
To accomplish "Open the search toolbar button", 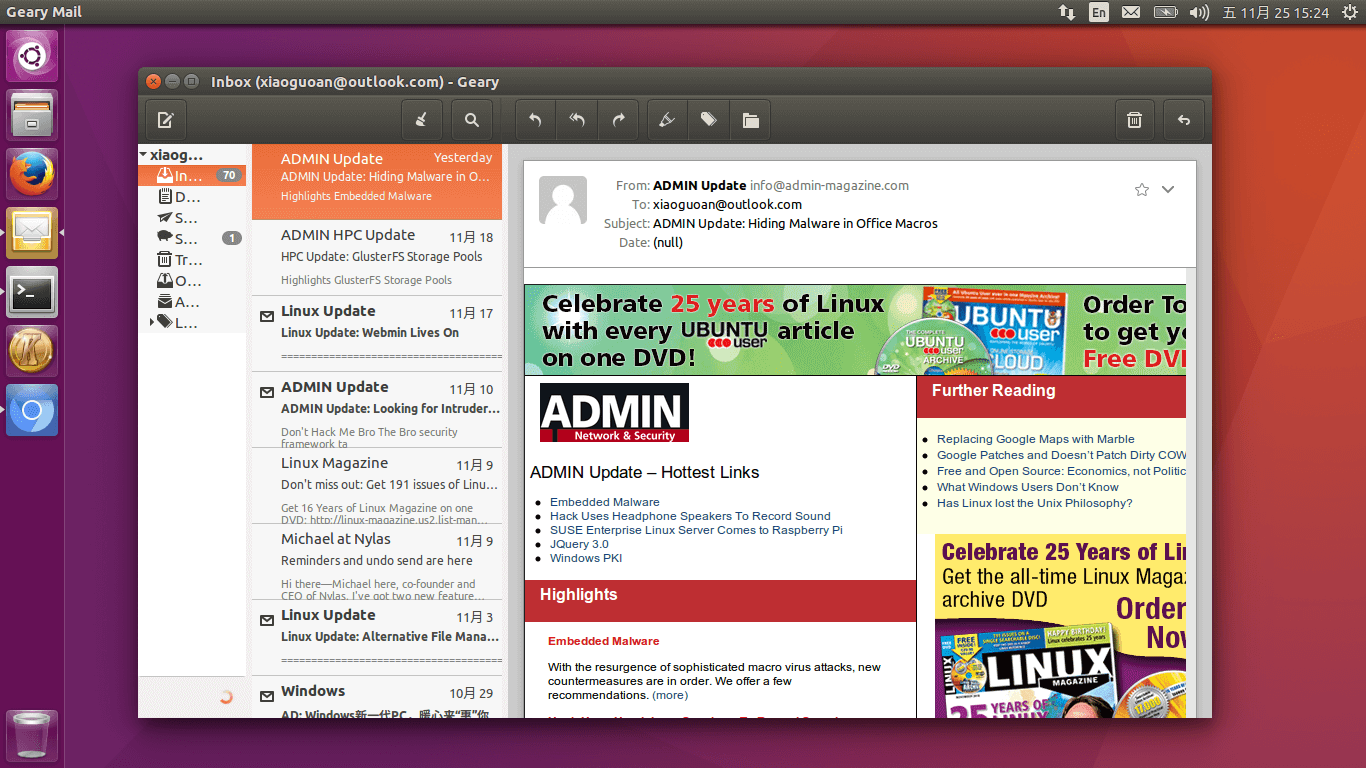I will coord(471,120).
